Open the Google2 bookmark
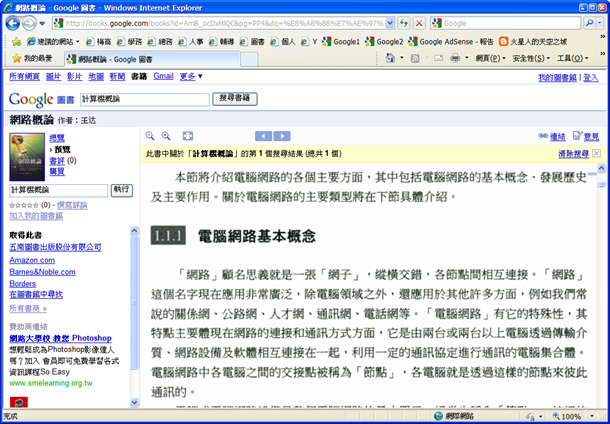Image resolution: width=610 pixels, height=424 pixels. (x=384, y=42)
